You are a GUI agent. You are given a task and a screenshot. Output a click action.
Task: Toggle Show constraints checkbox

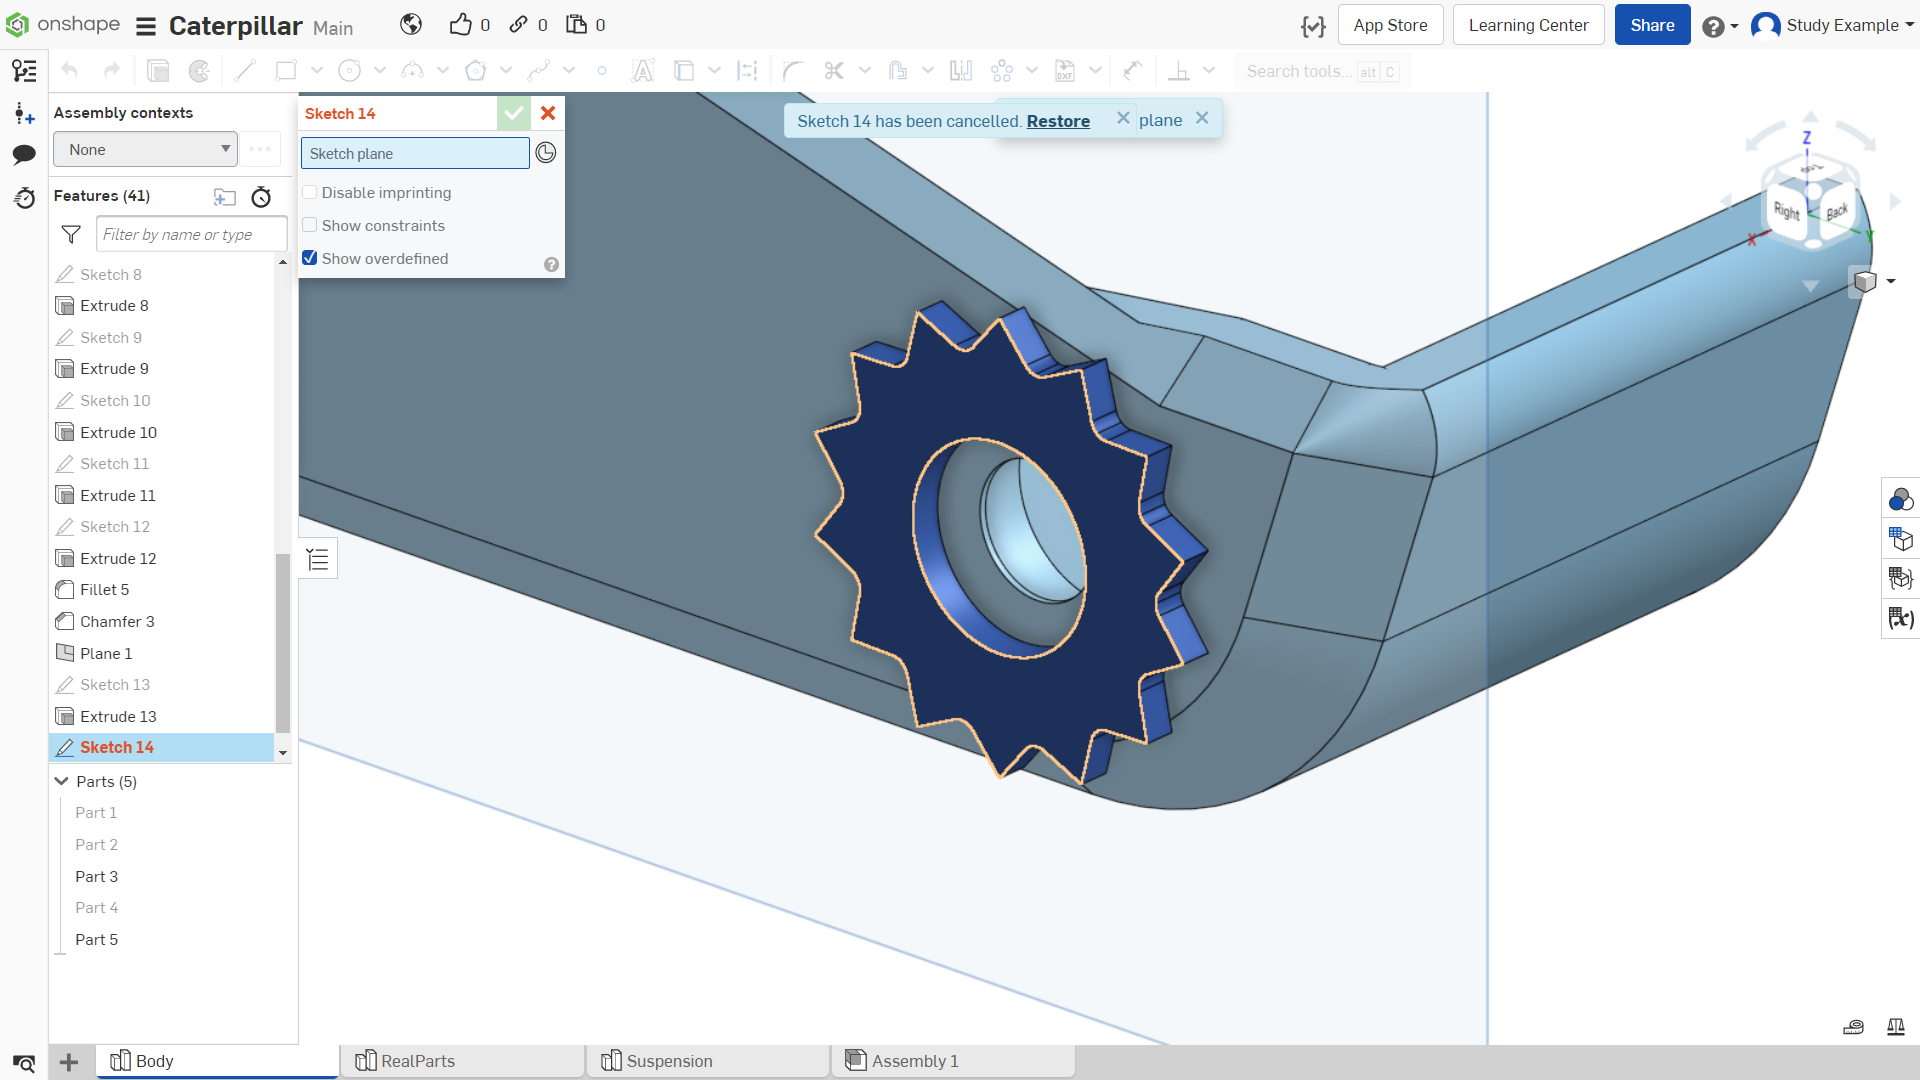(310, 225)
